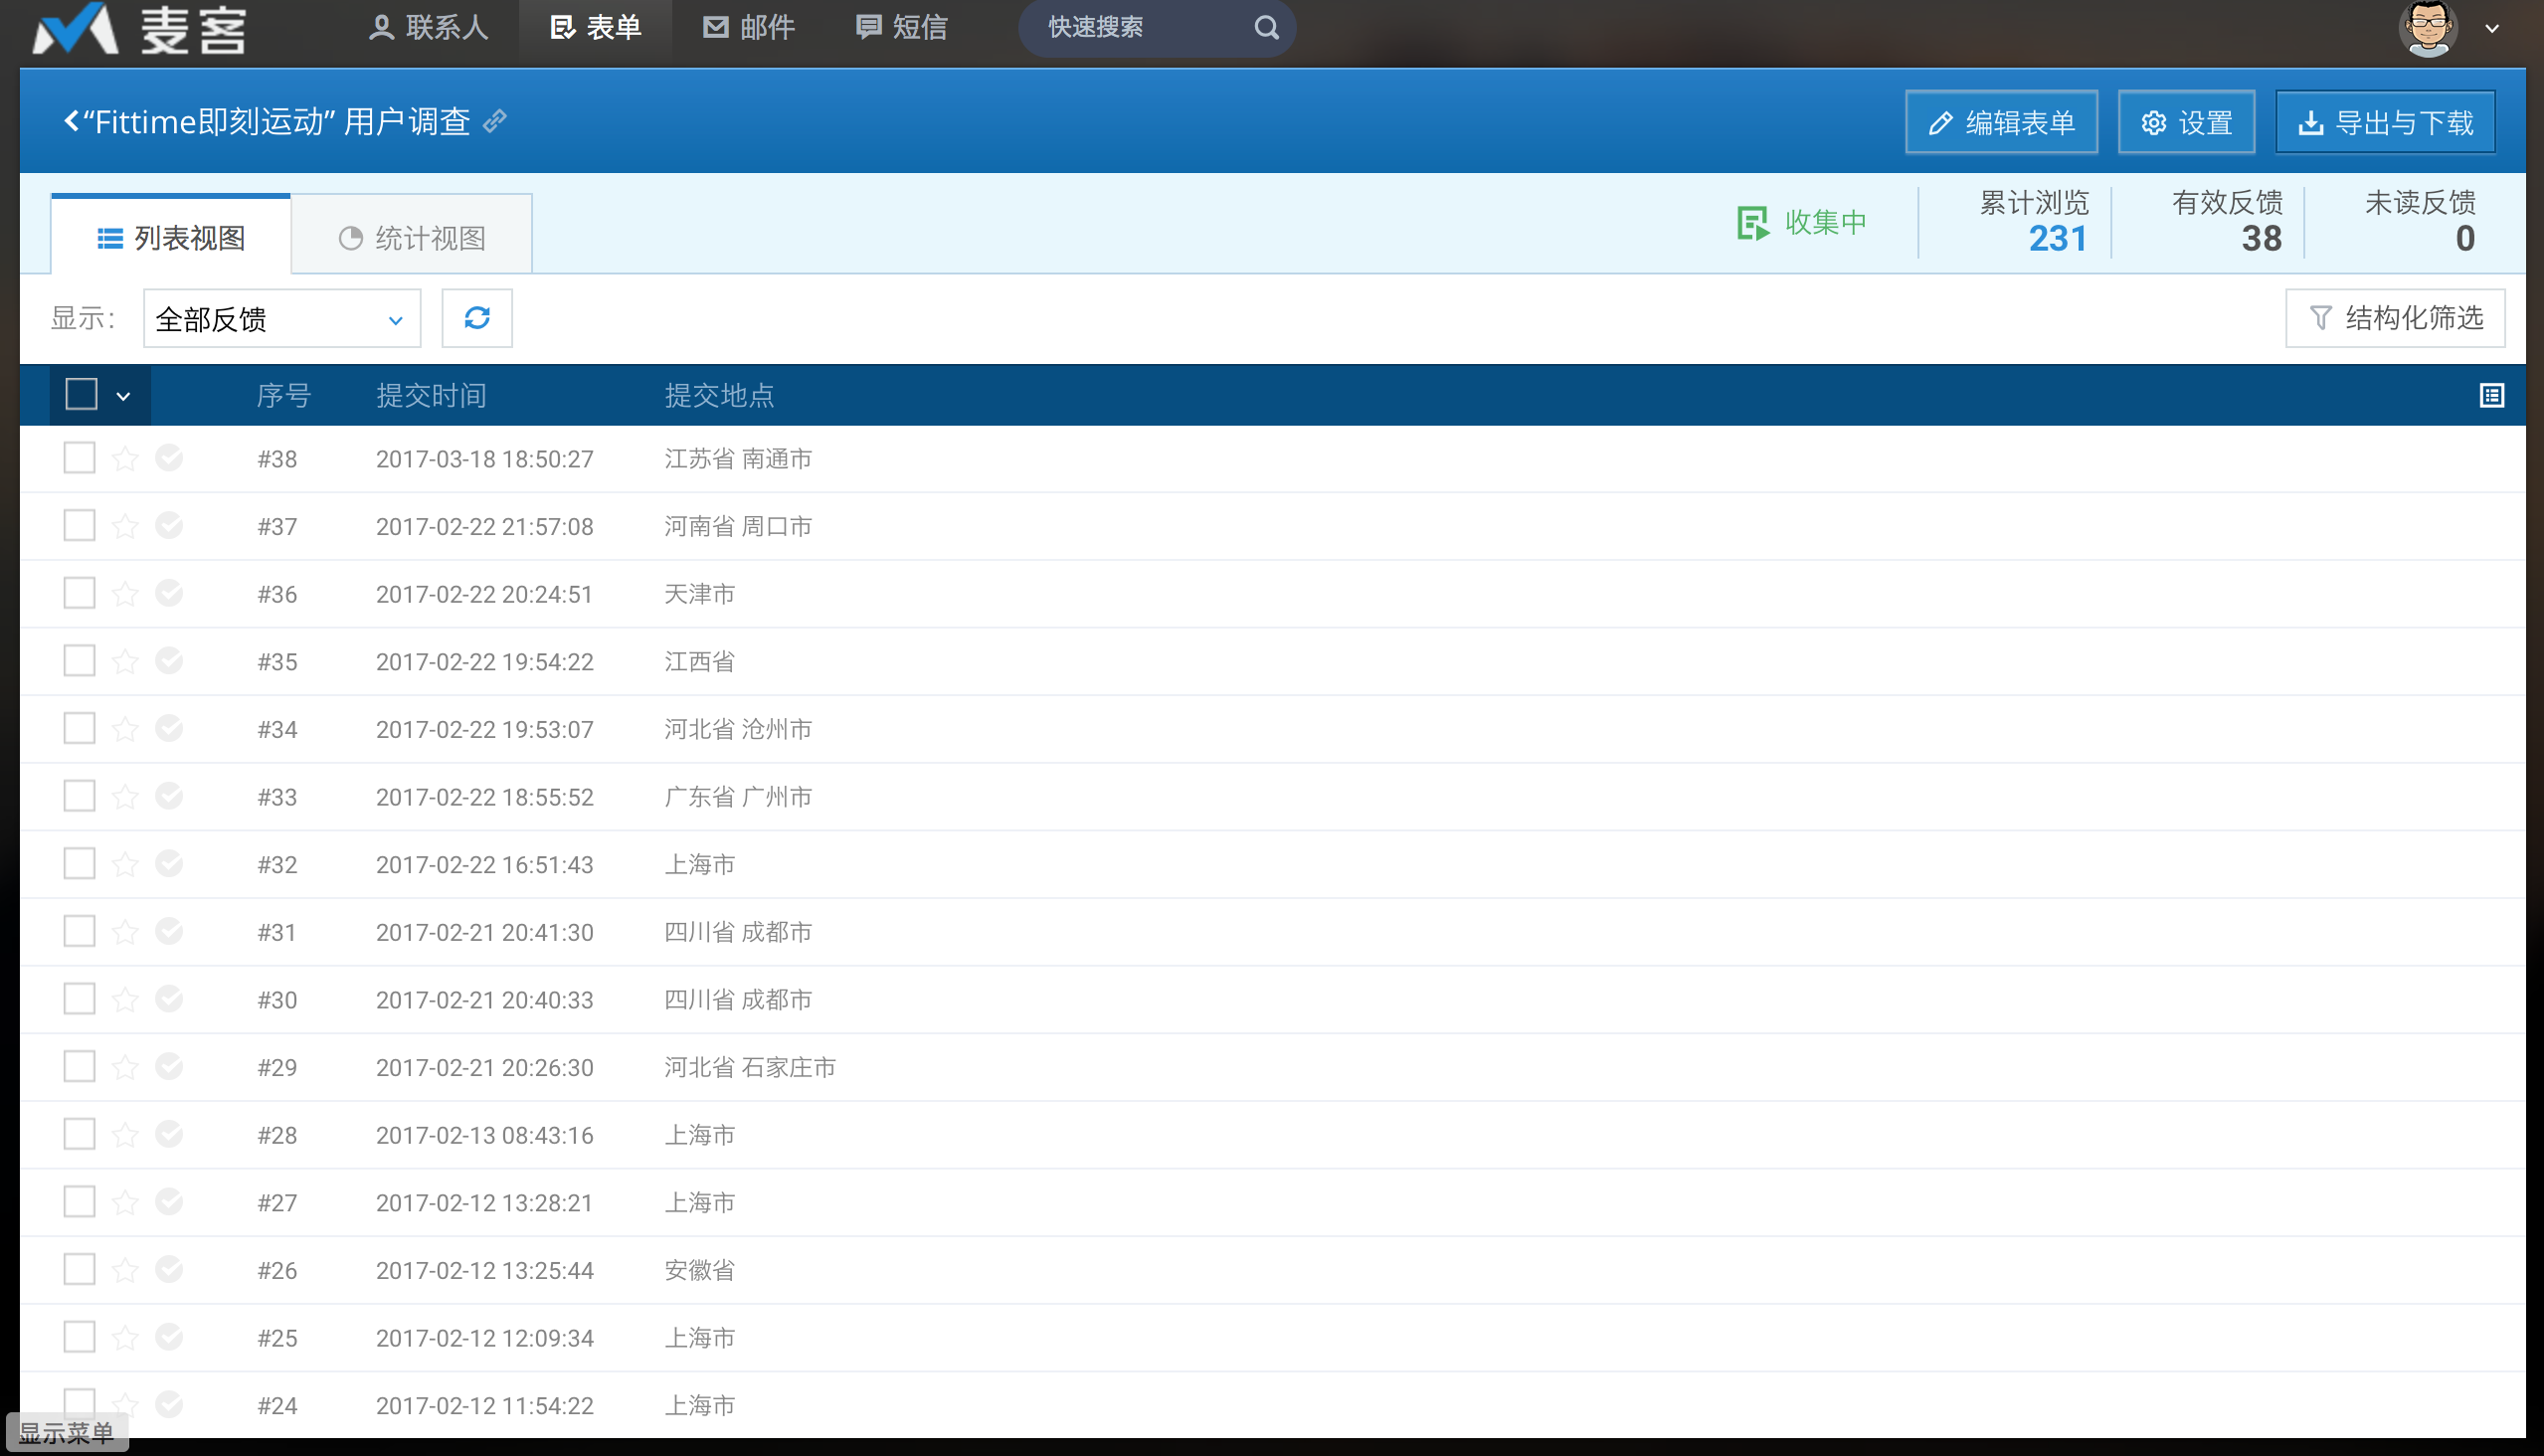This screenshot has width=2544, height=1456.
Task: Toggle the checkmark status on #37
Action: [x=169, y=525]
